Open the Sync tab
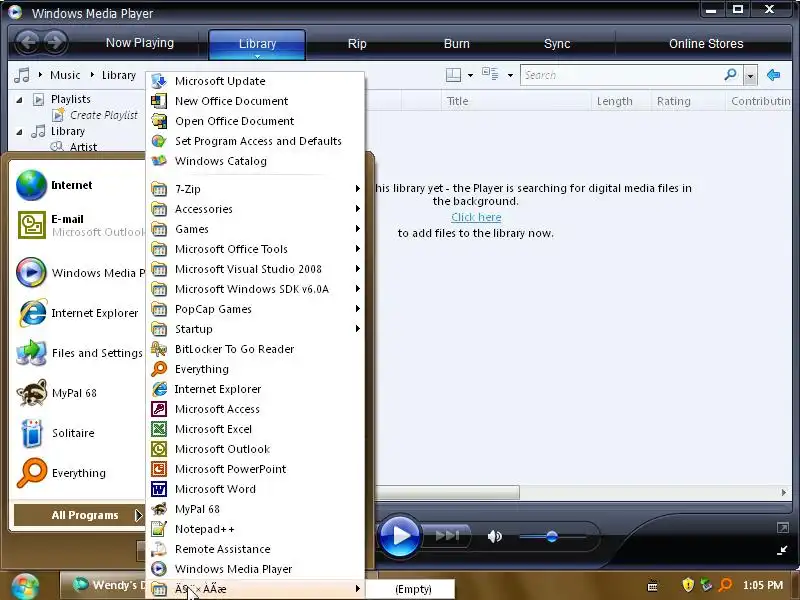The image size is (800, 600). click(x=557, y=43)
